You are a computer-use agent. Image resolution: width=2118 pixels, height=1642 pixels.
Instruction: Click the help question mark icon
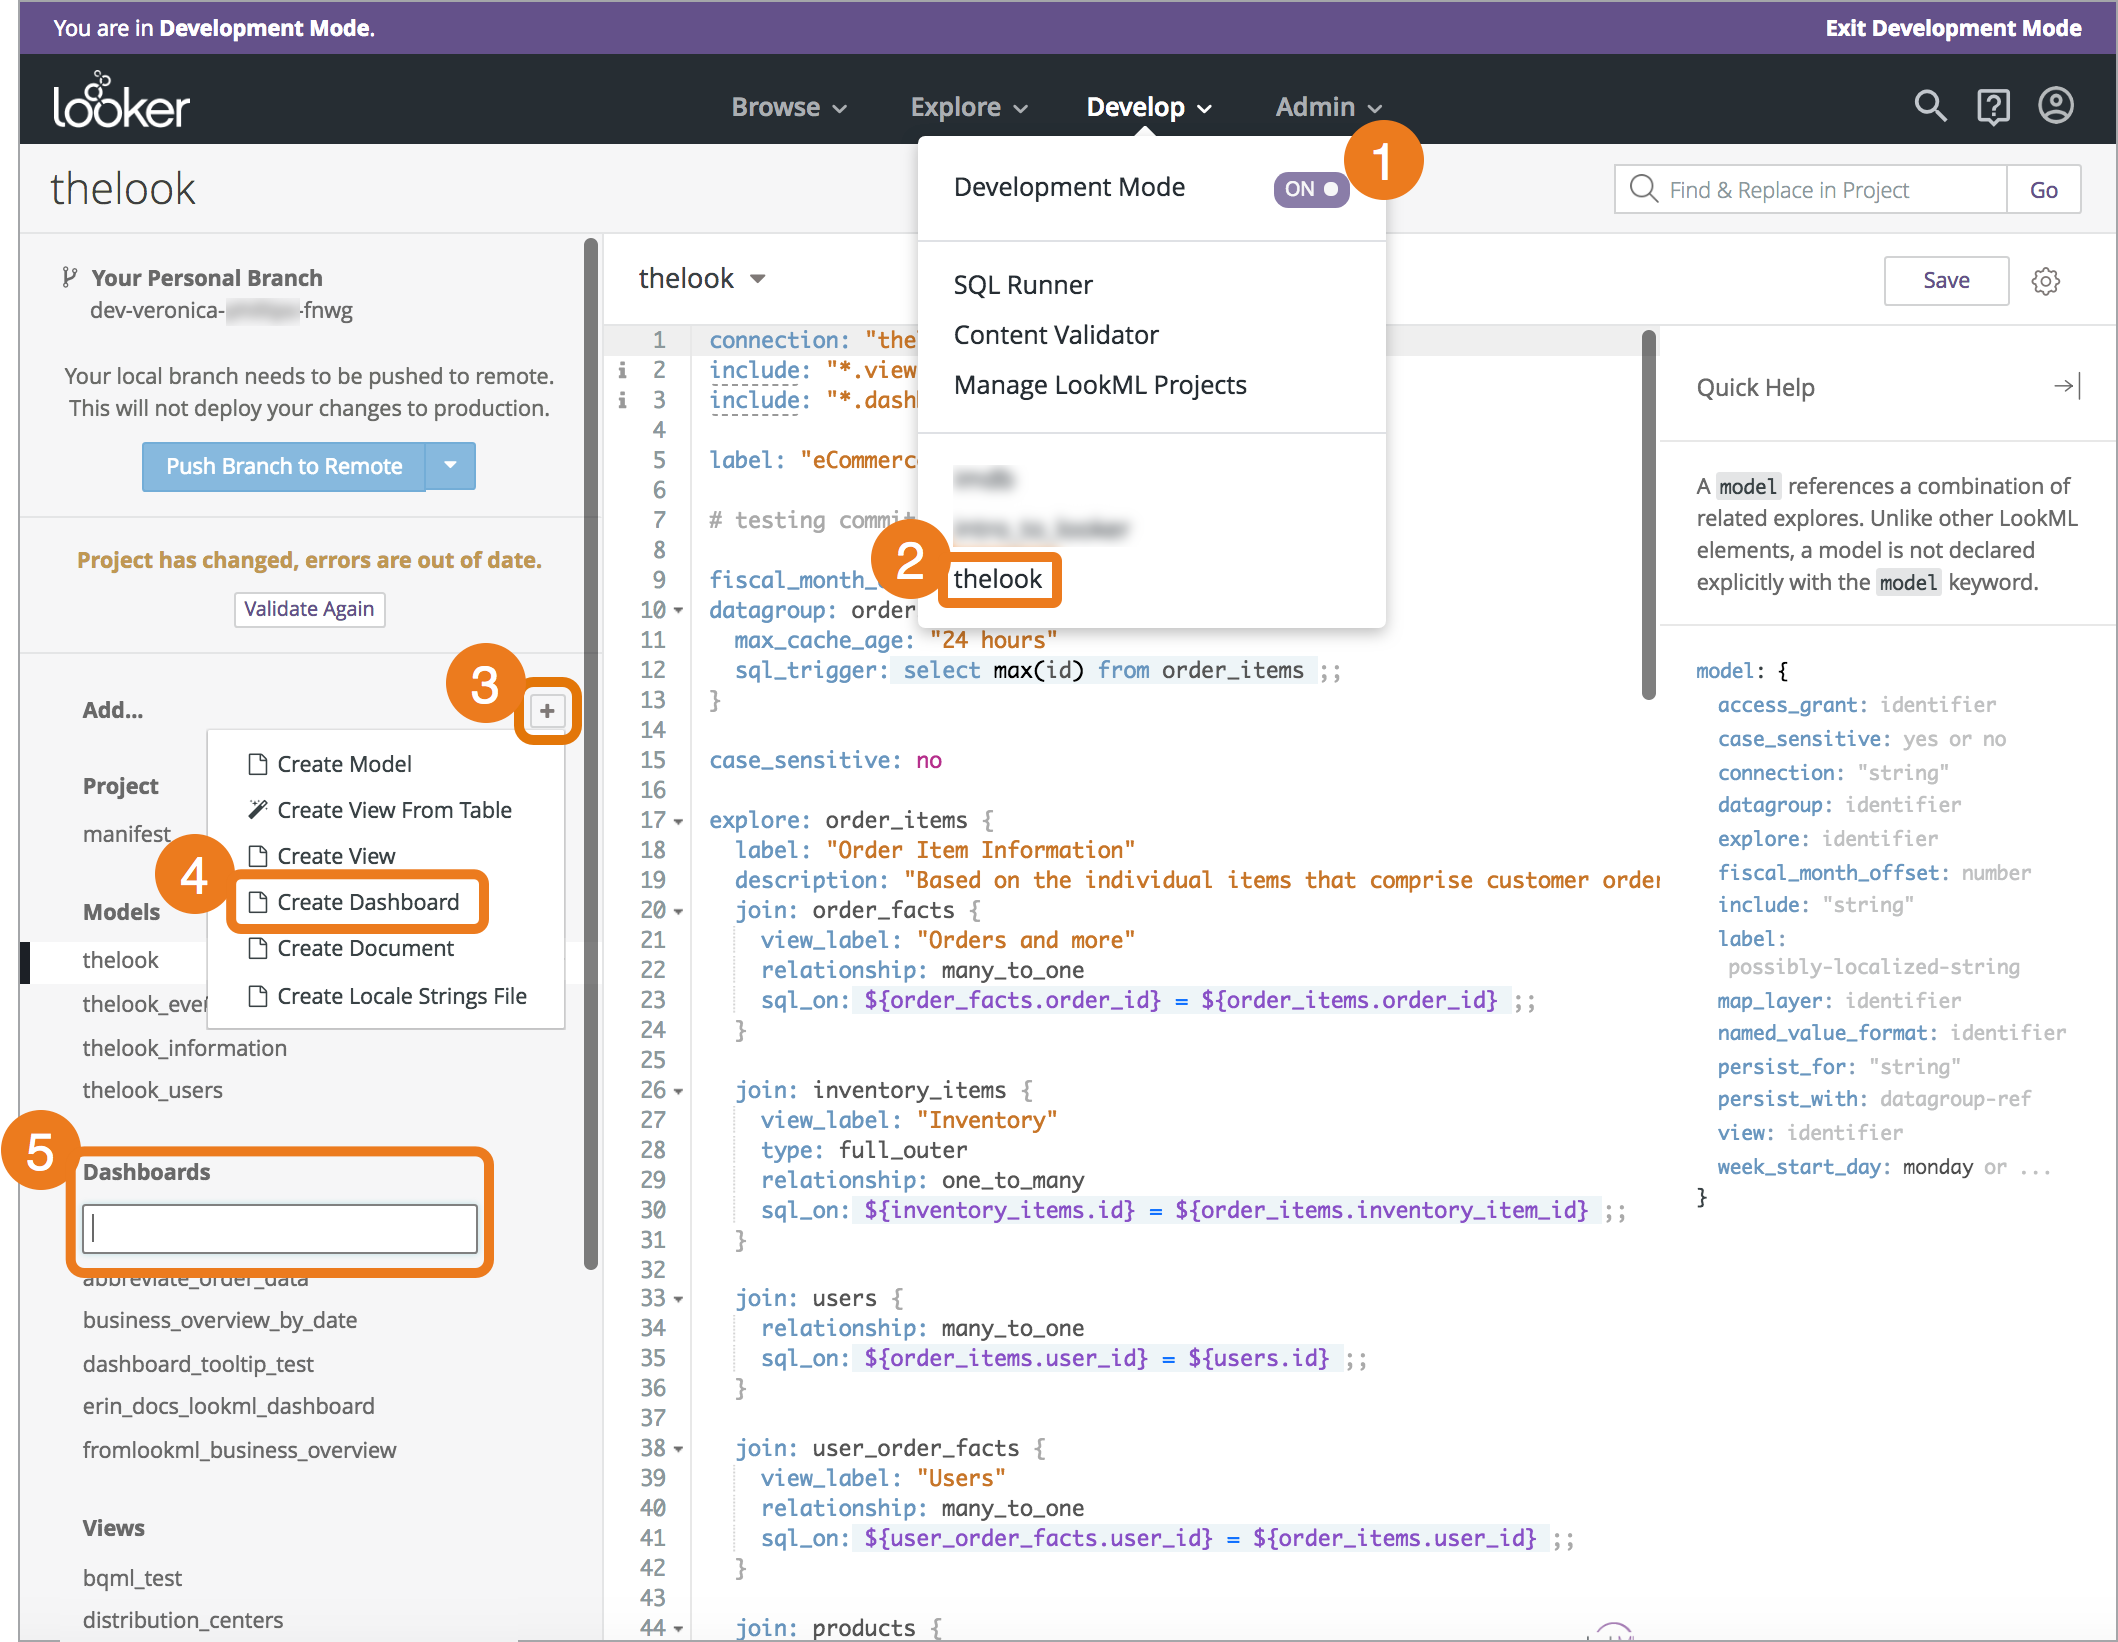click(x=1992, y=105)
